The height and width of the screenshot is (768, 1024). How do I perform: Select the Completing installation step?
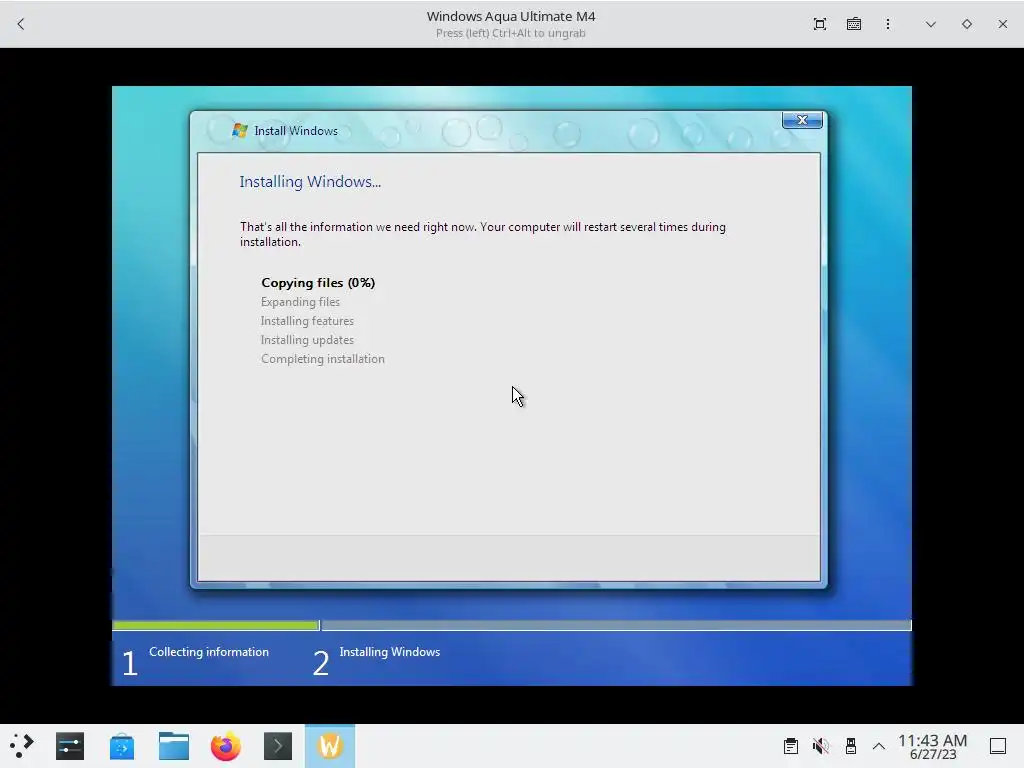(x=323, y=359)
